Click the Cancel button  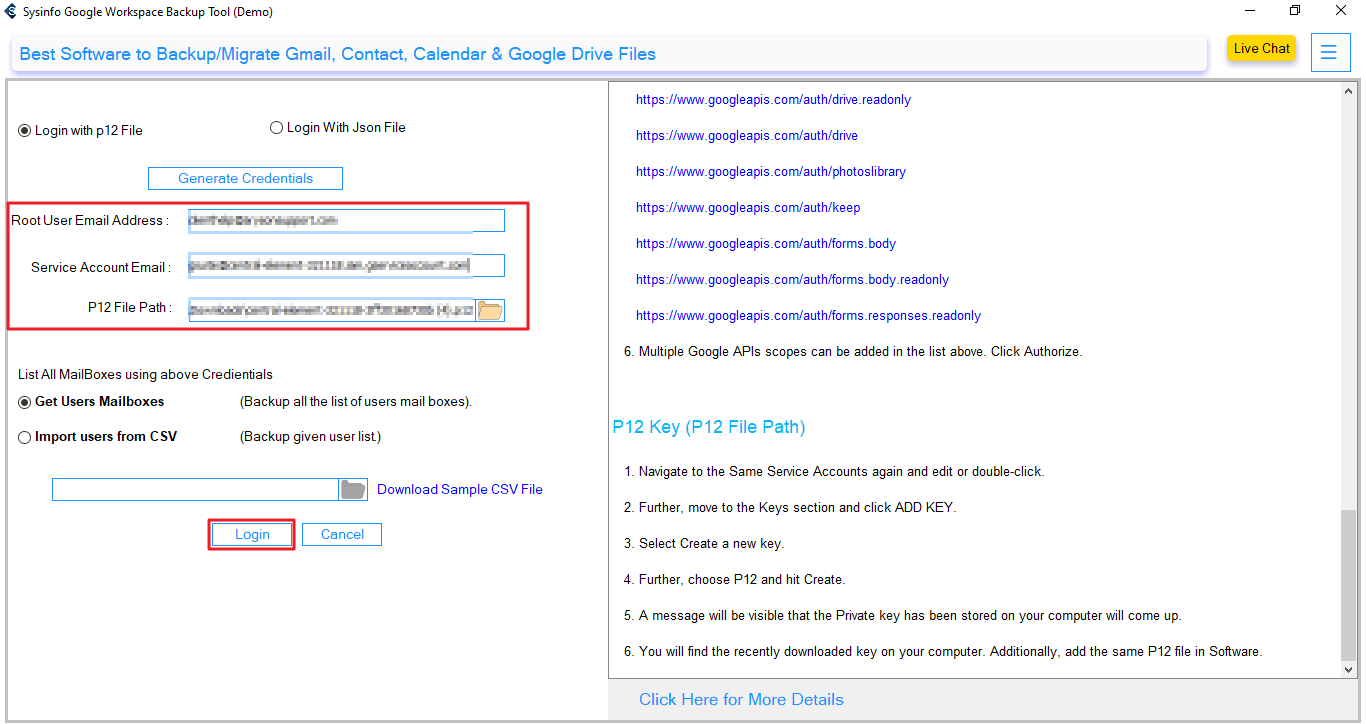342,535
